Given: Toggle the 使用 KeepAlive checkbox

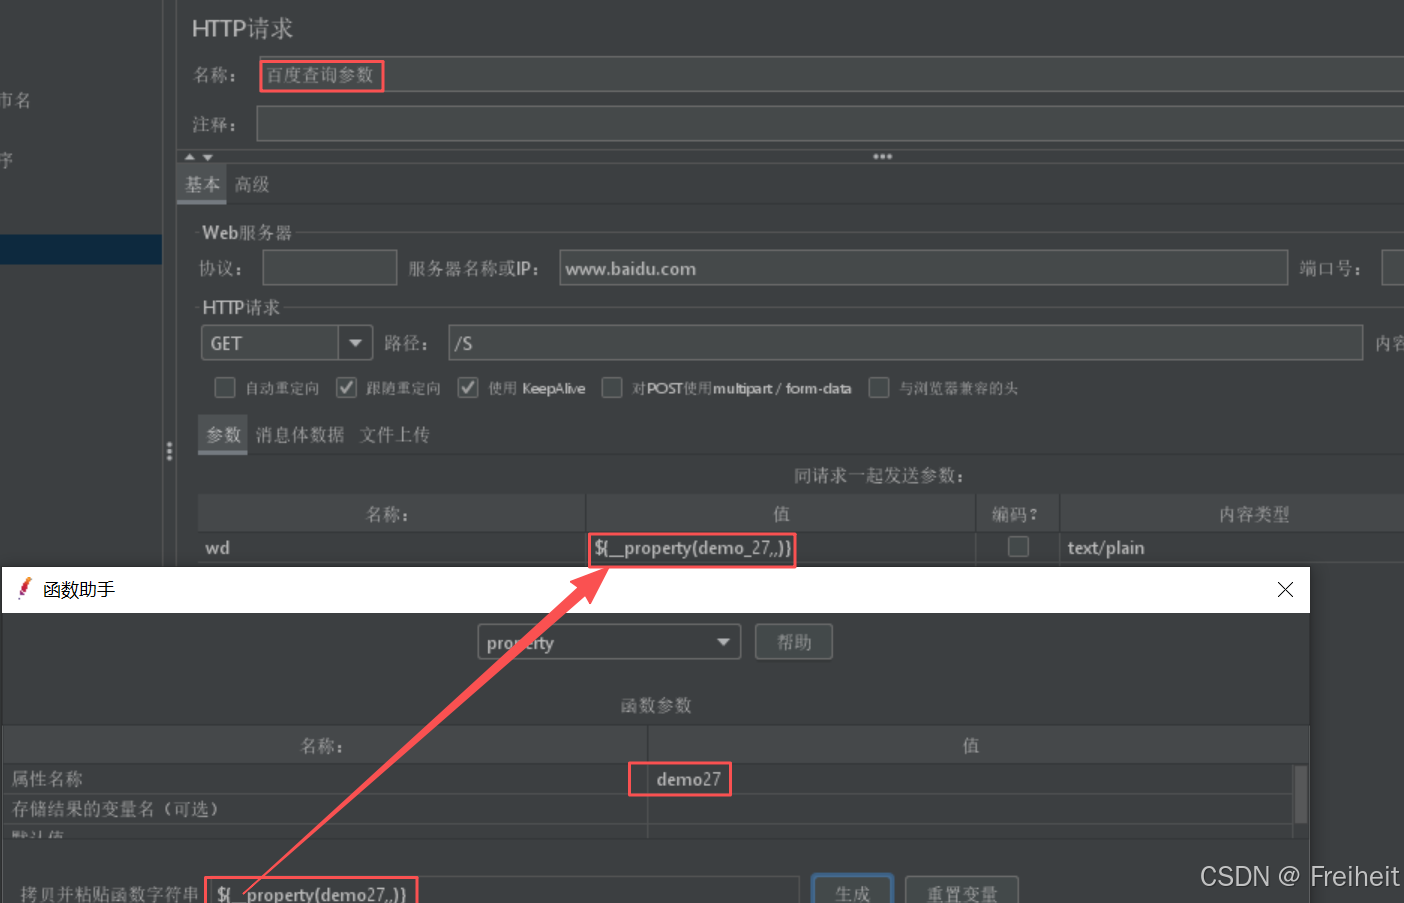Looking at the screenshot, I should point(468,387).
